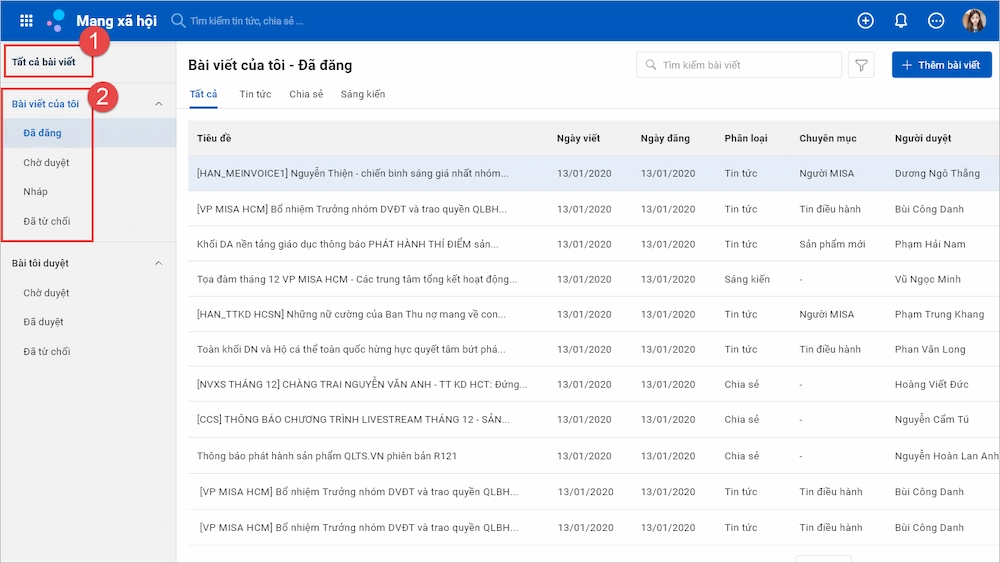Viewport: 1000px width, 563px height.
Task: Open the app launcher grid icon
Action: [26, 20]
